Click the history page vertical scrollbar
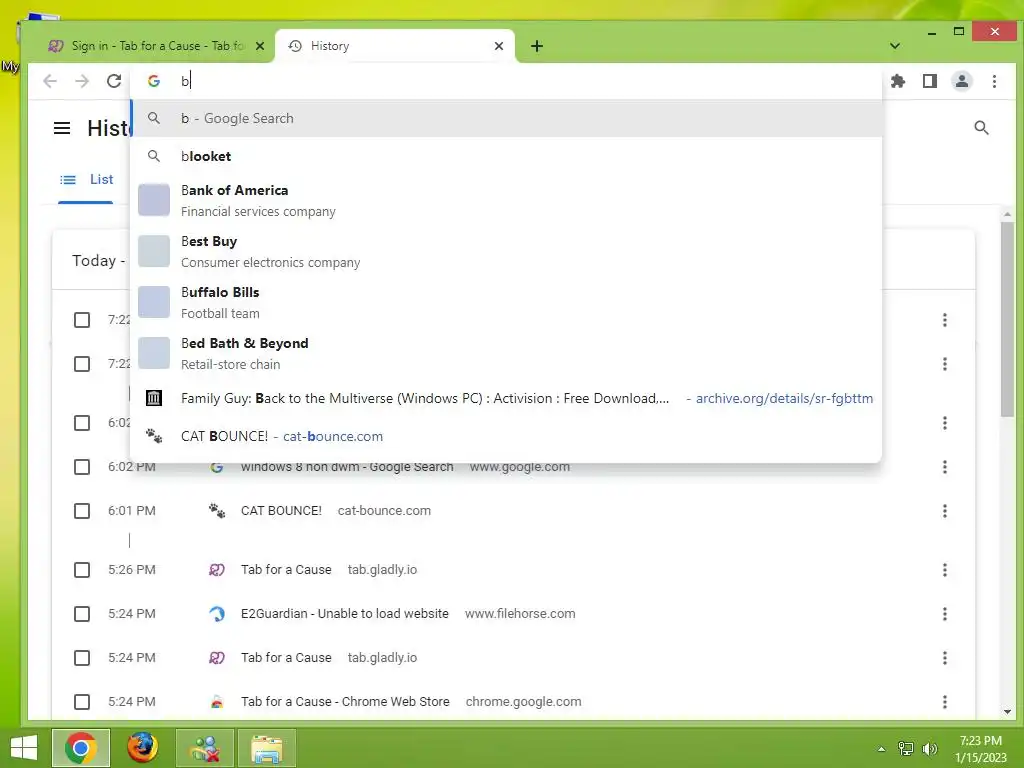 (1007, 319)
